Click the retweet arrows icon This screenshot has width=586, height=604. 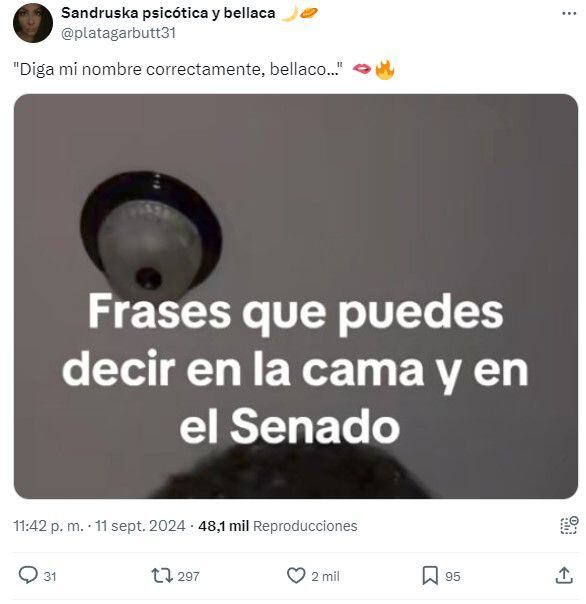(x=162, y=576)
